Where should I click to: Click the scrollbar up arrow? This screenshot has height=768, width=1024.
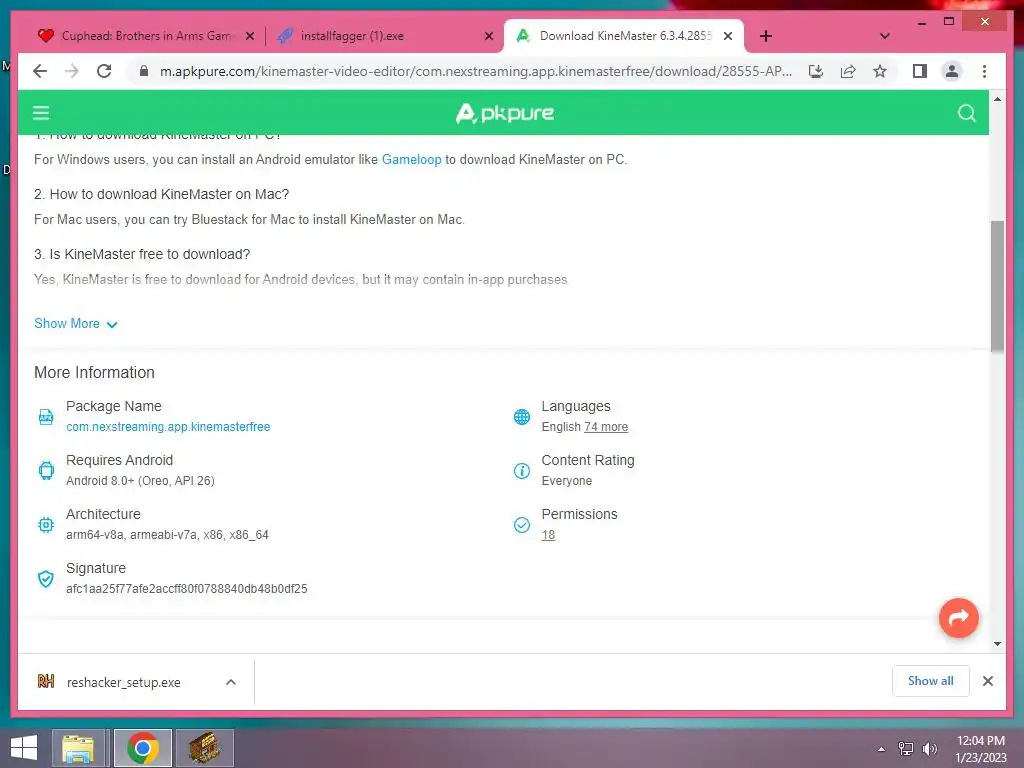point(997,99)
